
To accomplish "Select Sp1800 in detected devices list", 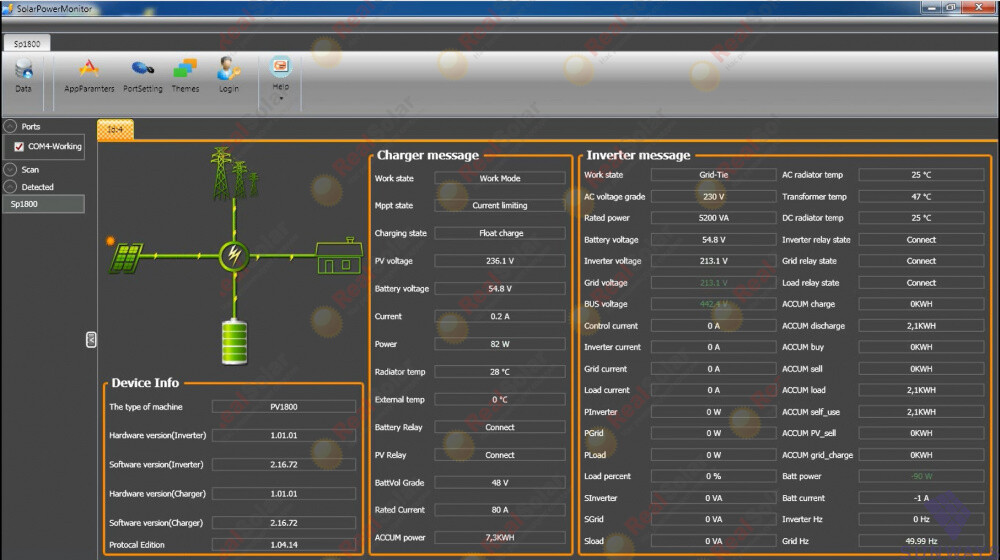I will (43, 204).
